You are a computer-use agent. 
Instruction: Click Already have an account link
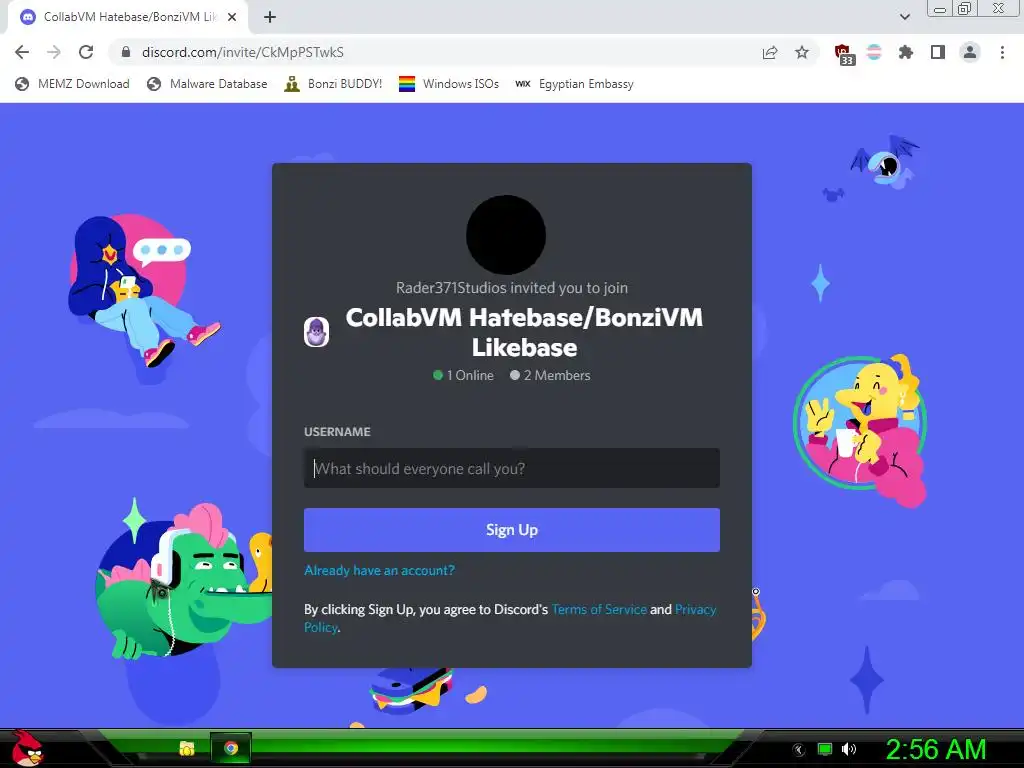(379, 570)
